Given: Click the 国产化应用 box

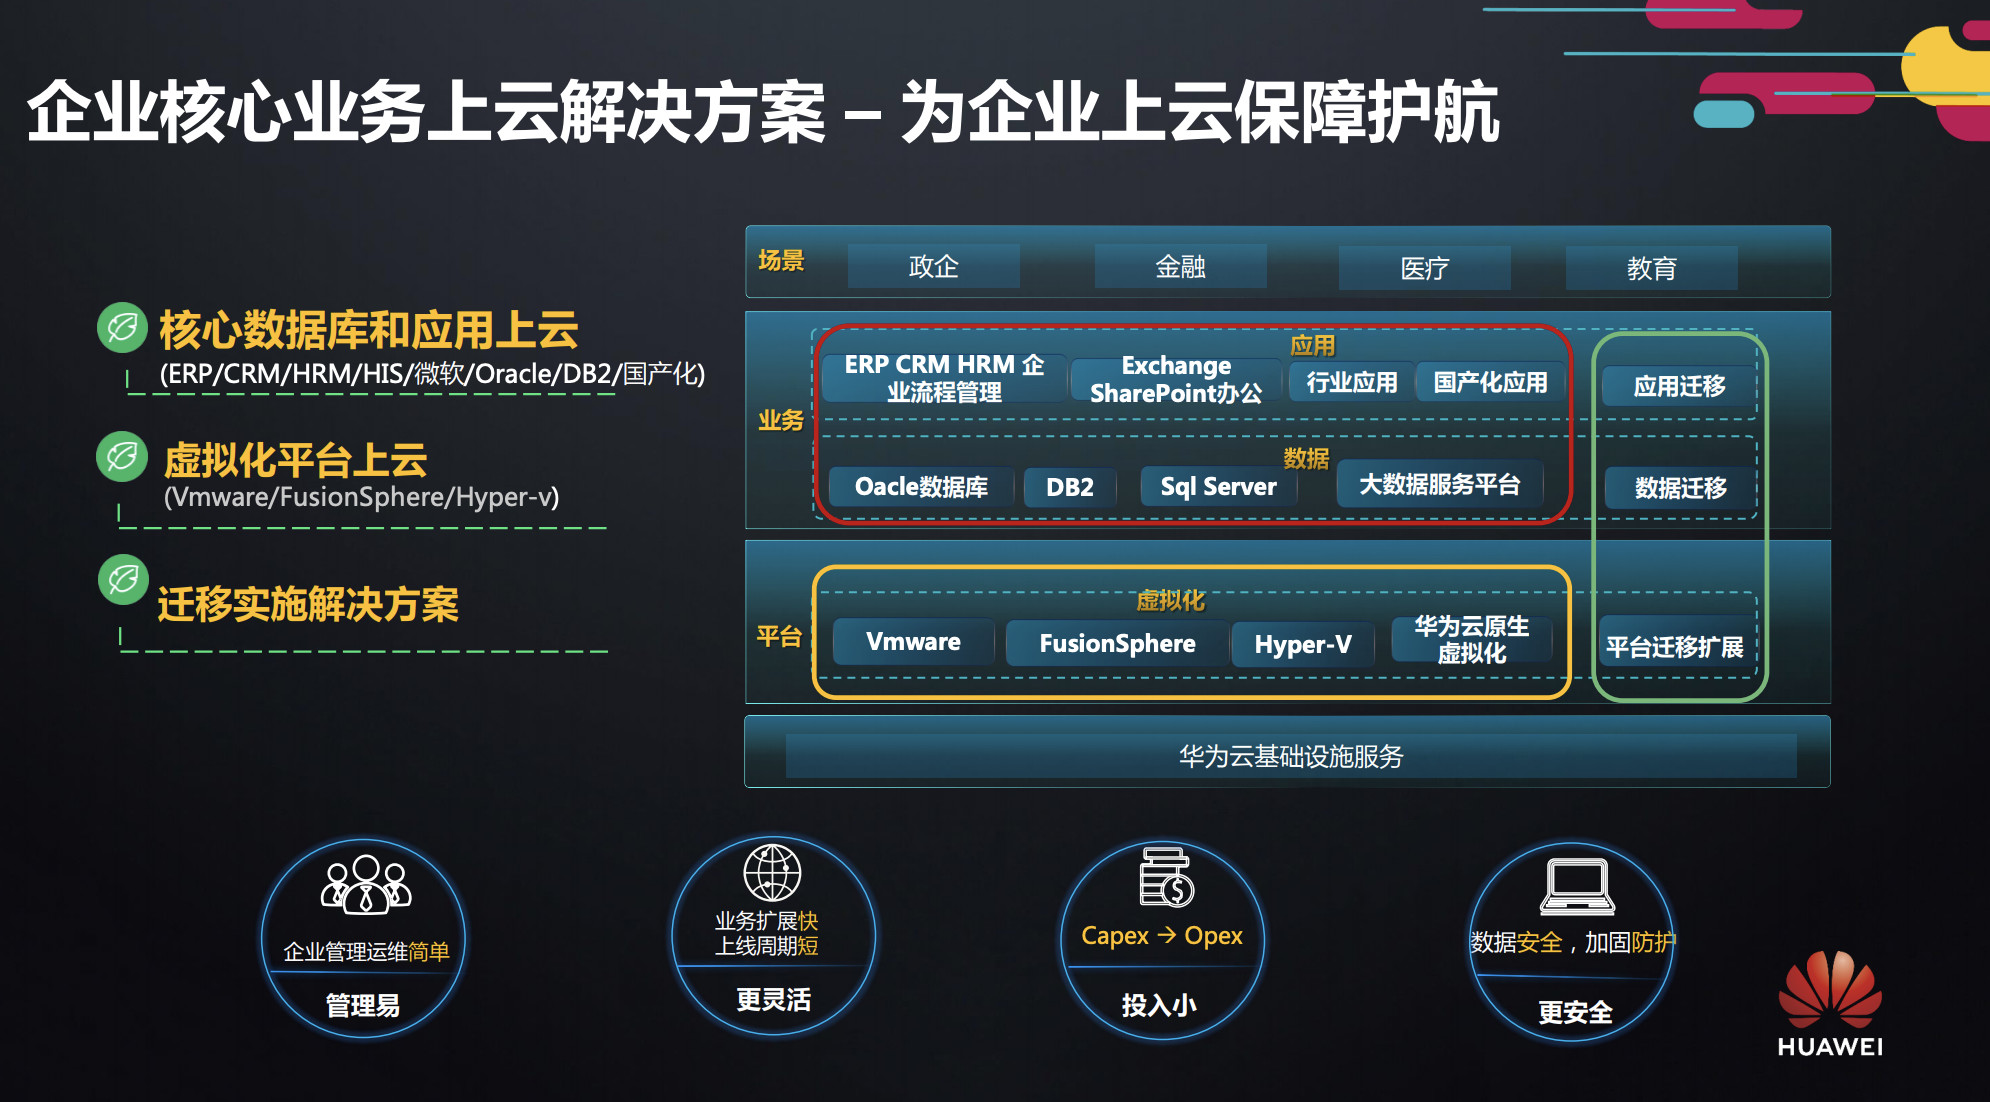Looking at the screenshot, I should click(1490, 382).
